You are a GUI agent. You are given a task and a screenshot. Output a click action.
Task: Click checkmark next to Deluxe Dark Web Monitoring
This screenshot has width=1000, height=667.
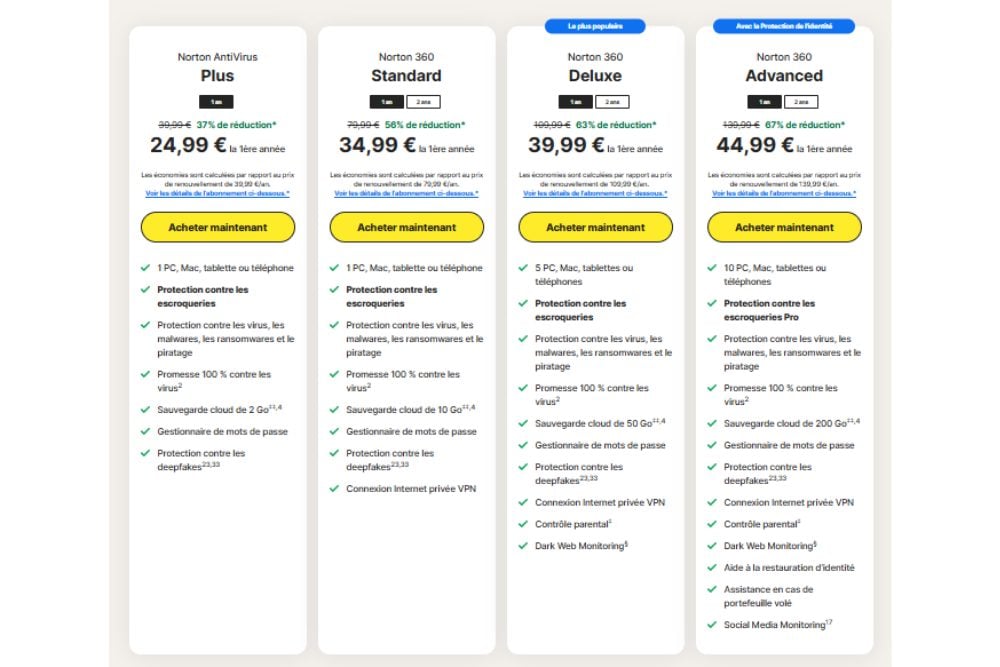click(x=524, y=546)
